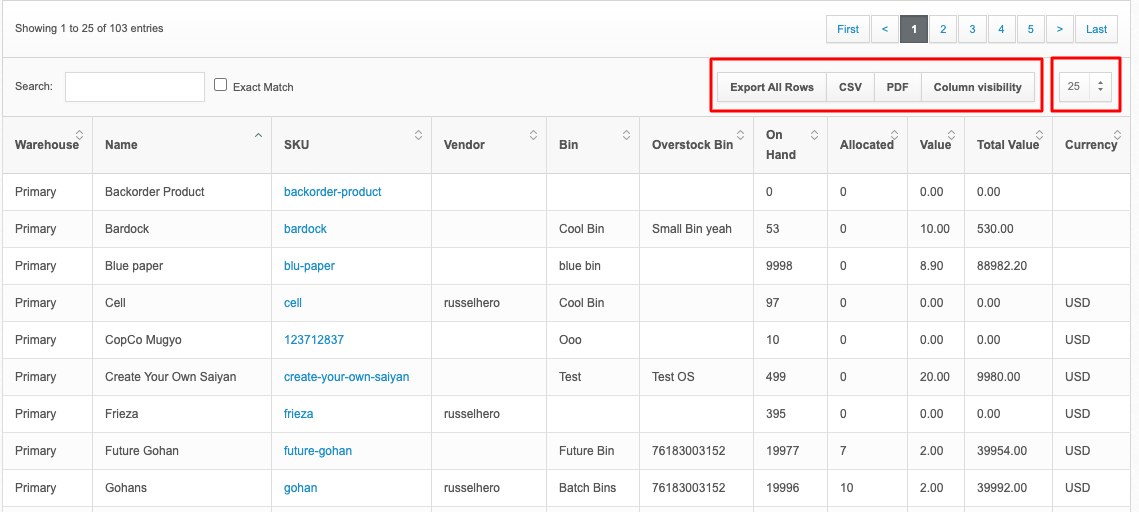Download the table as PDF
The width and height of the screenshot is (1139, 512).
pyautogui.click(x=897, y=87)
